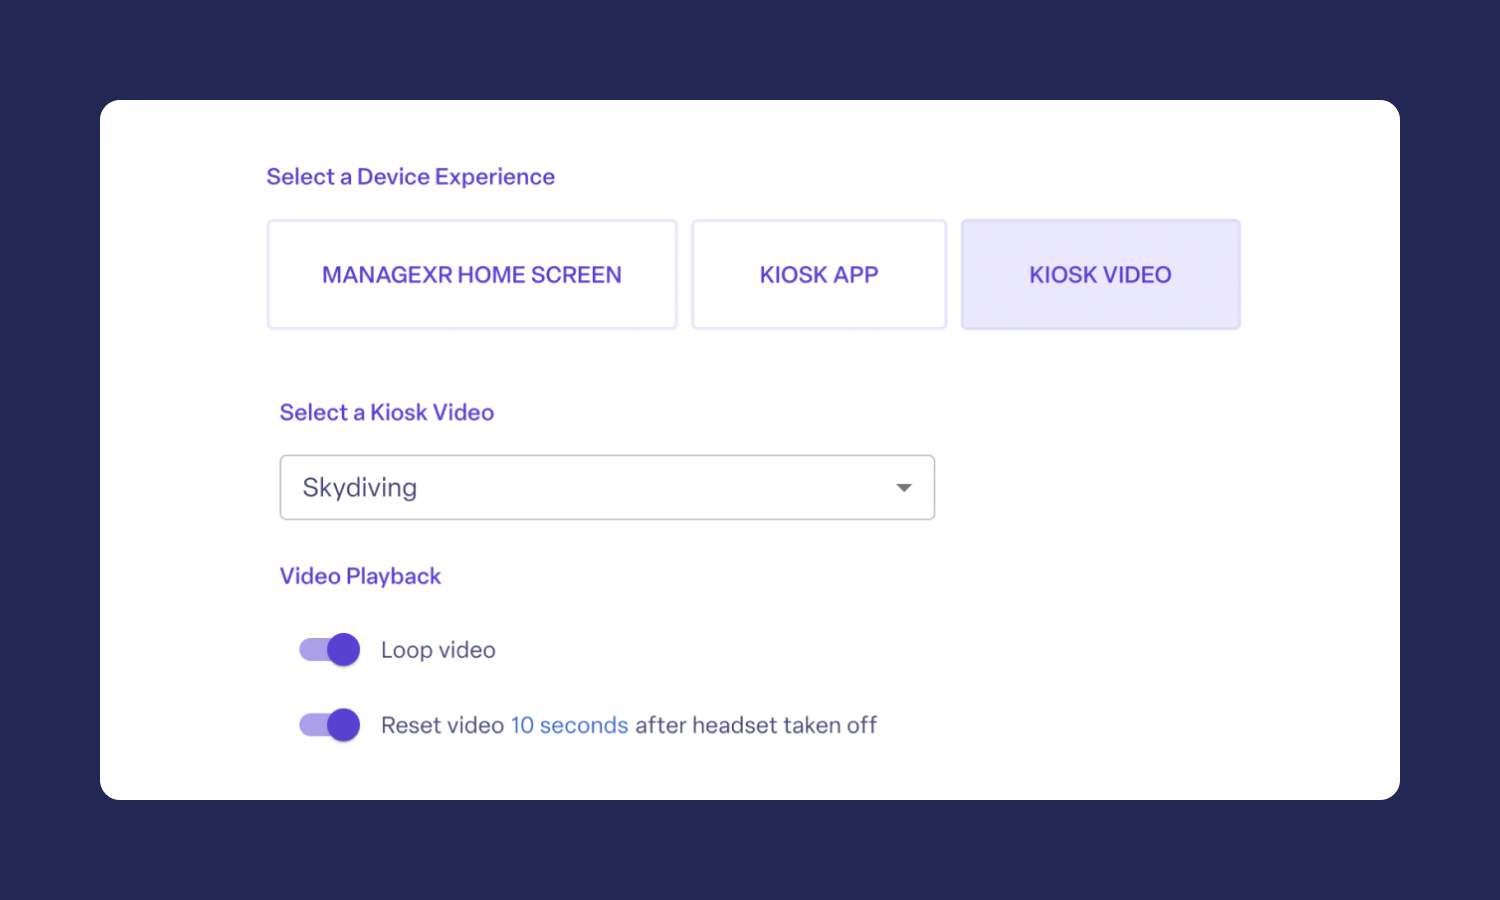
Task: Disable the Reset video toggle
Action: 329,725
